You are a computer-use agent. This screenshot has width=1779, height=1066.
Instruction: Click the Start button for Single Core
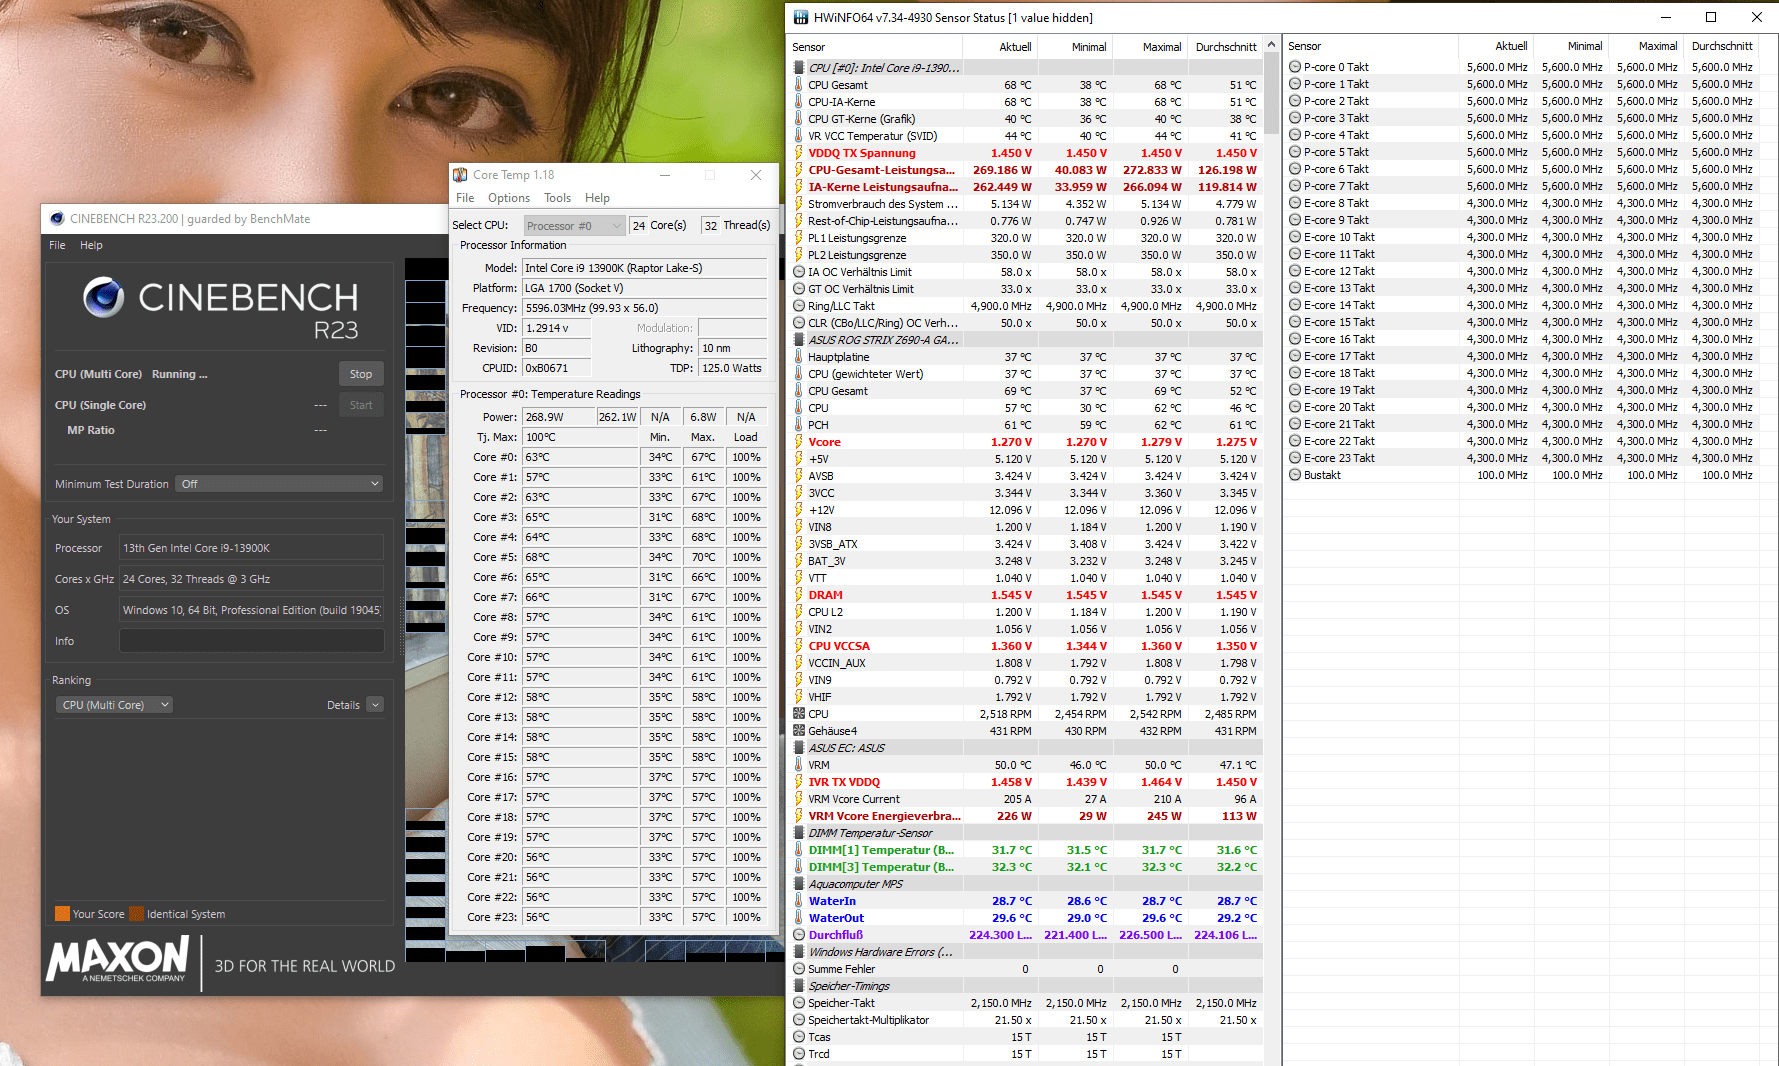361,405
